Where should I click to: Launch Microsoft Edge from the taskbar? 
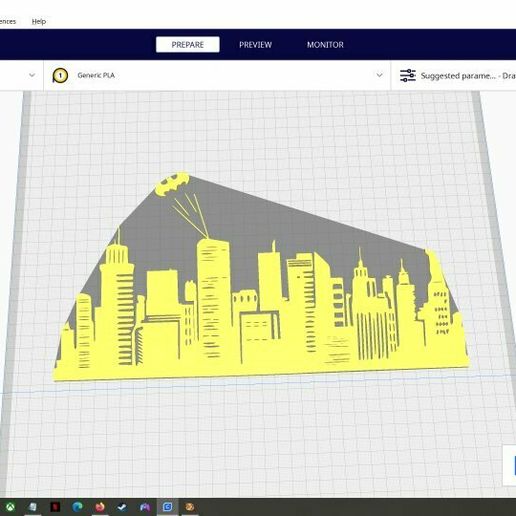click(x=77, y=507)
